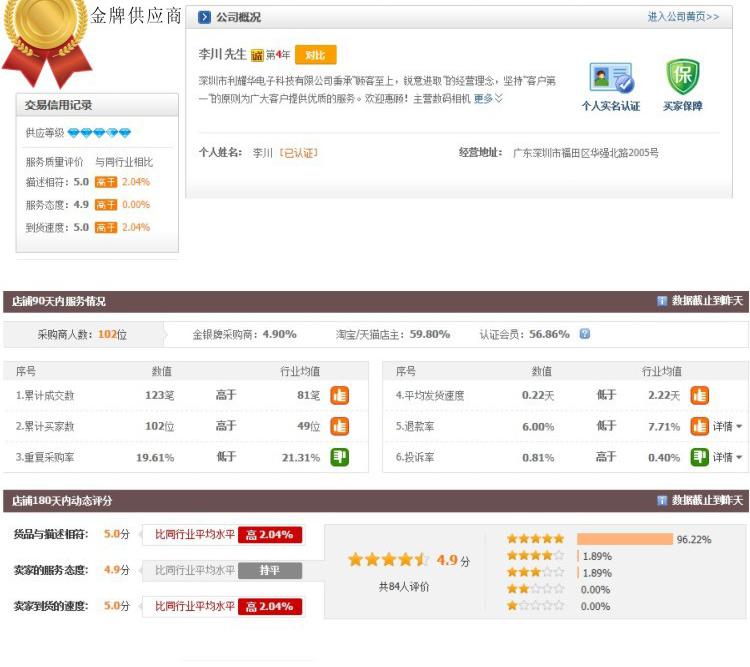Viewport: 750px width, 667px height.
Task: Click the help icon next to 认证会员
Action: [585, 334]
